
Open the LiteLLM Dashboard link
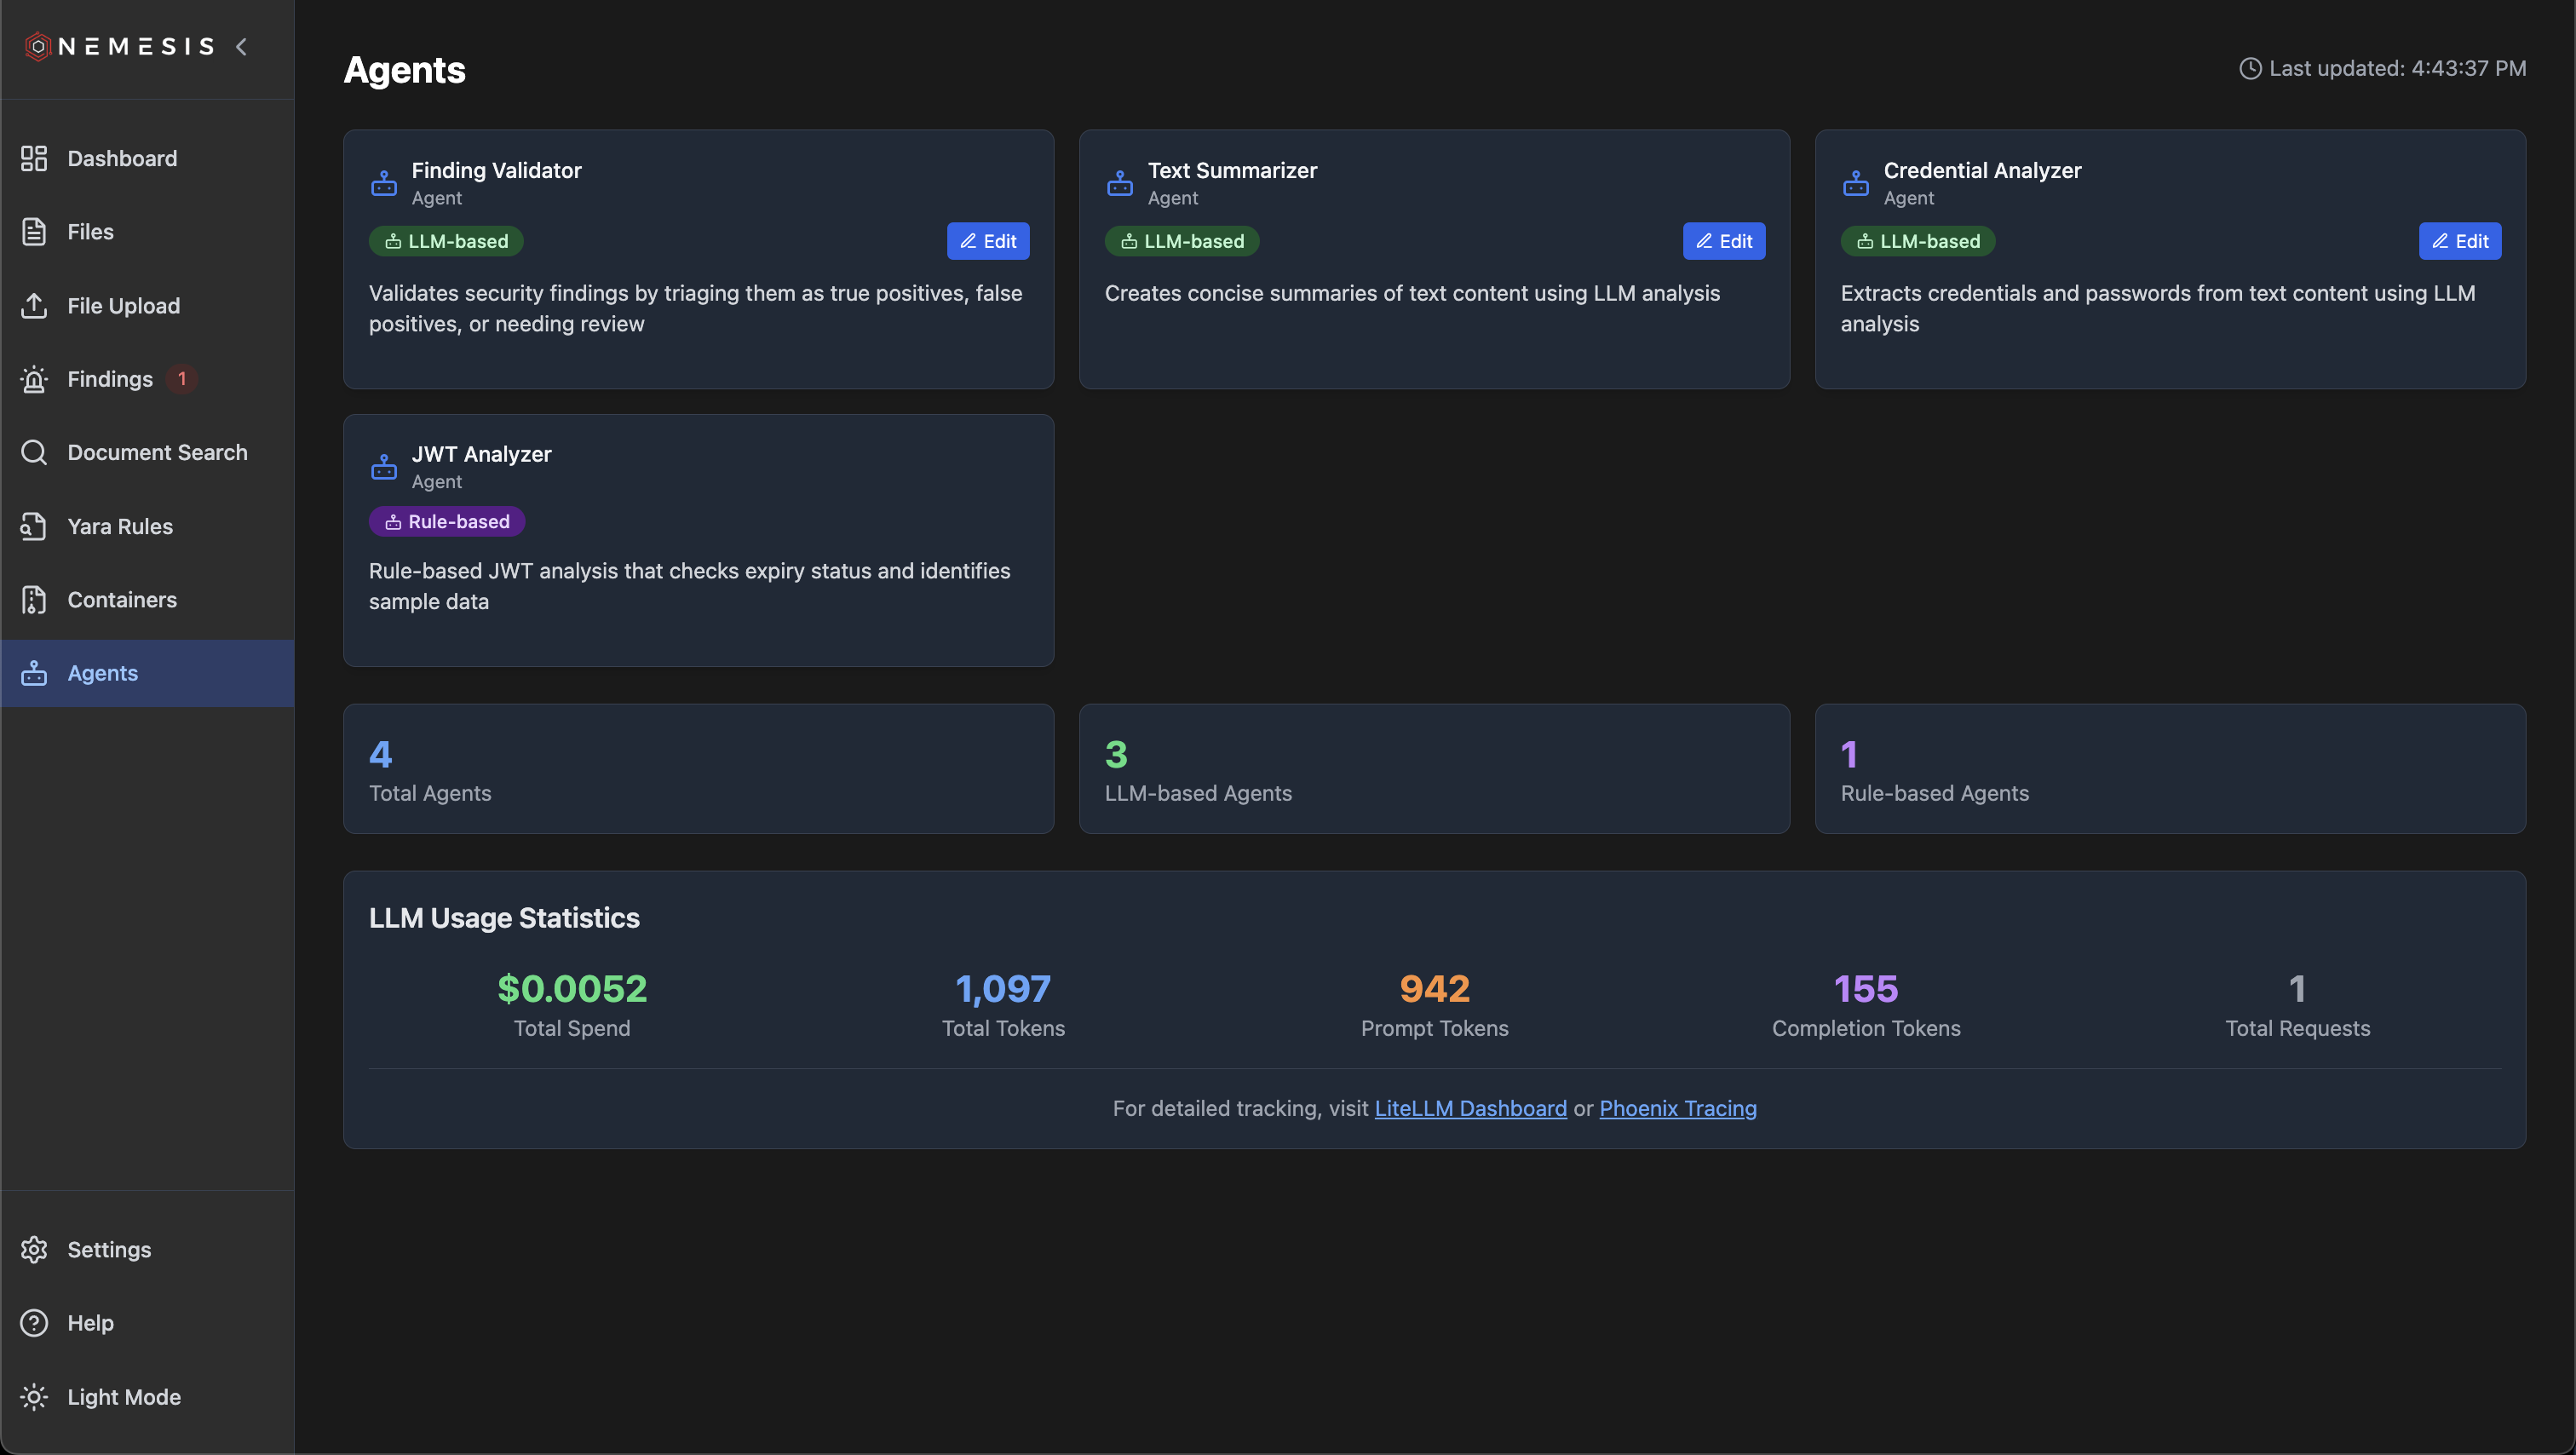click(x=1470, y=1108)
